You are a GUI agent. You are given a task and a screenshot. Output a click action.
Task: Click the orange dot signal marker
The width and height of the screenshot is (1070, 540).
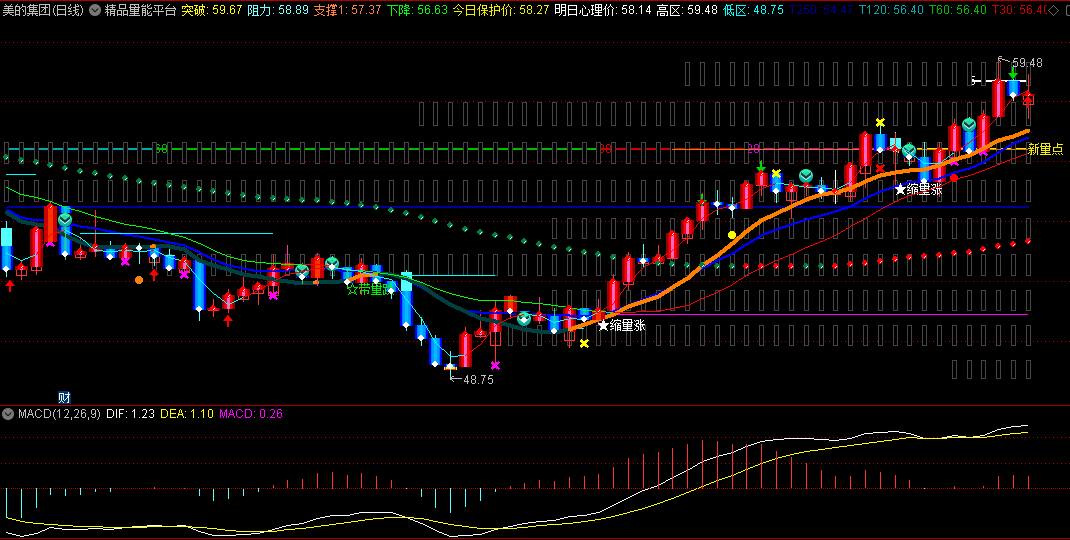click(x=139, y=280)
